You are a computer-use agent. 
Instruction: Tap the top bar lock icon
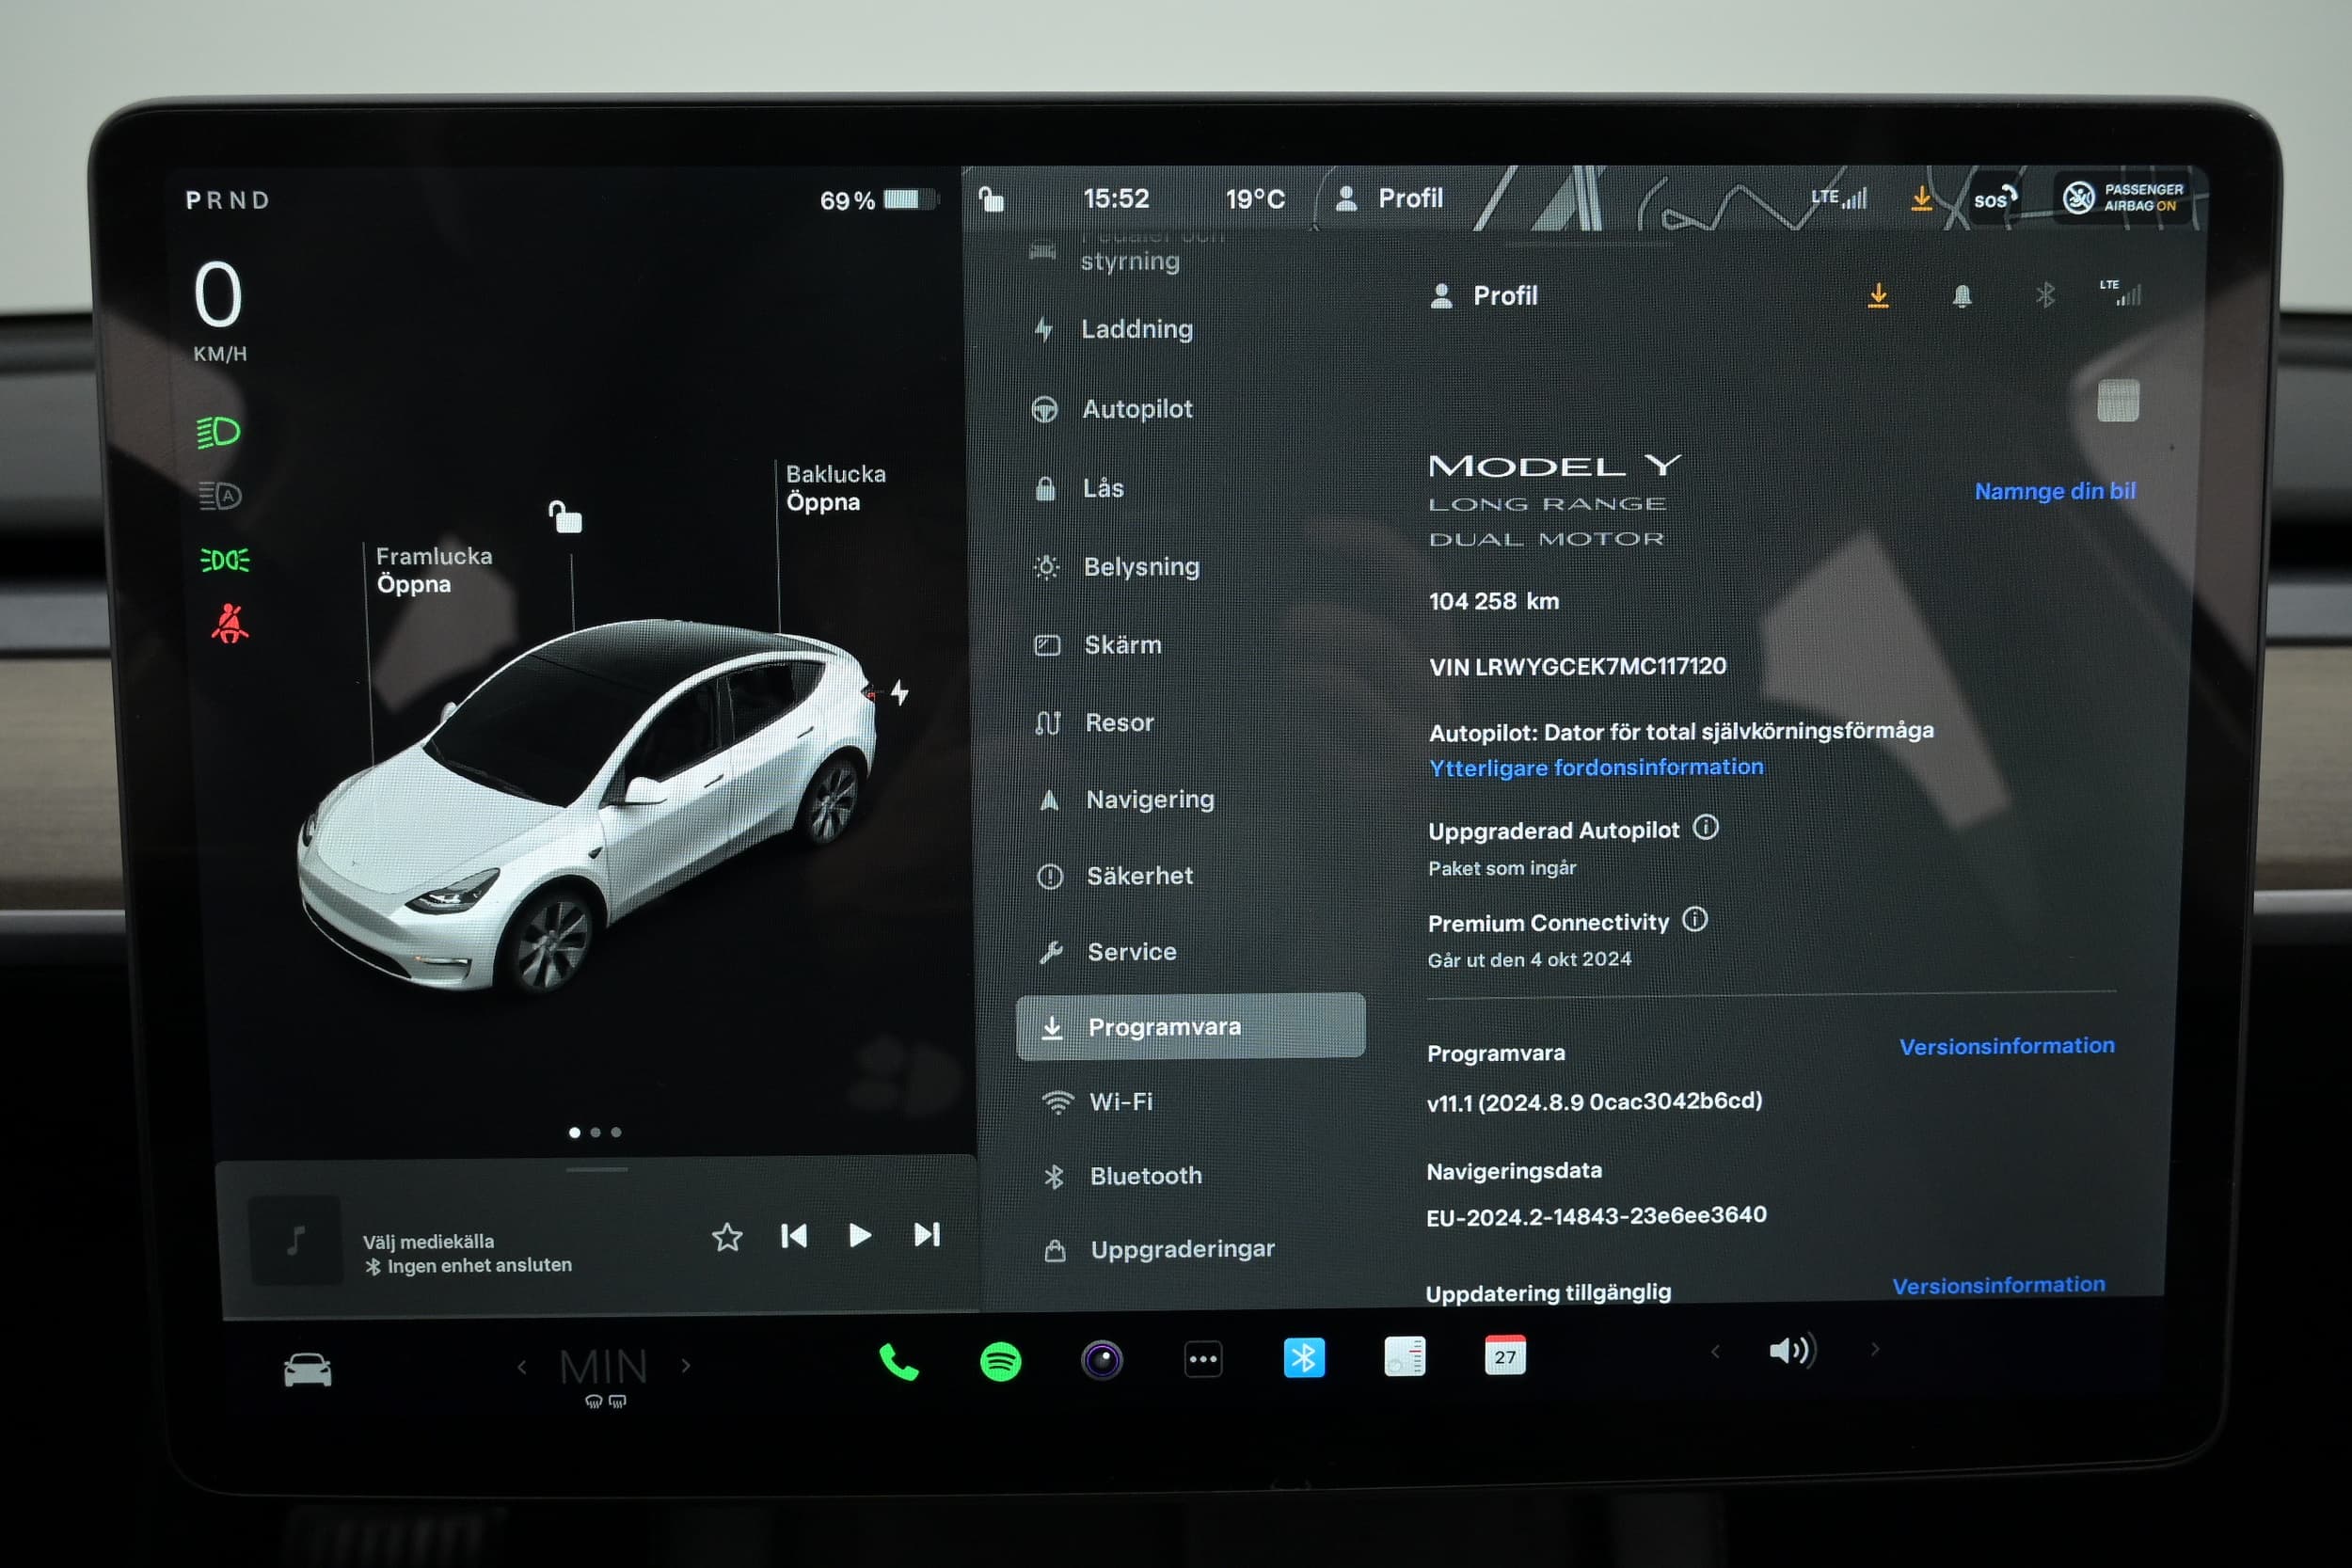tap(990, 198)
